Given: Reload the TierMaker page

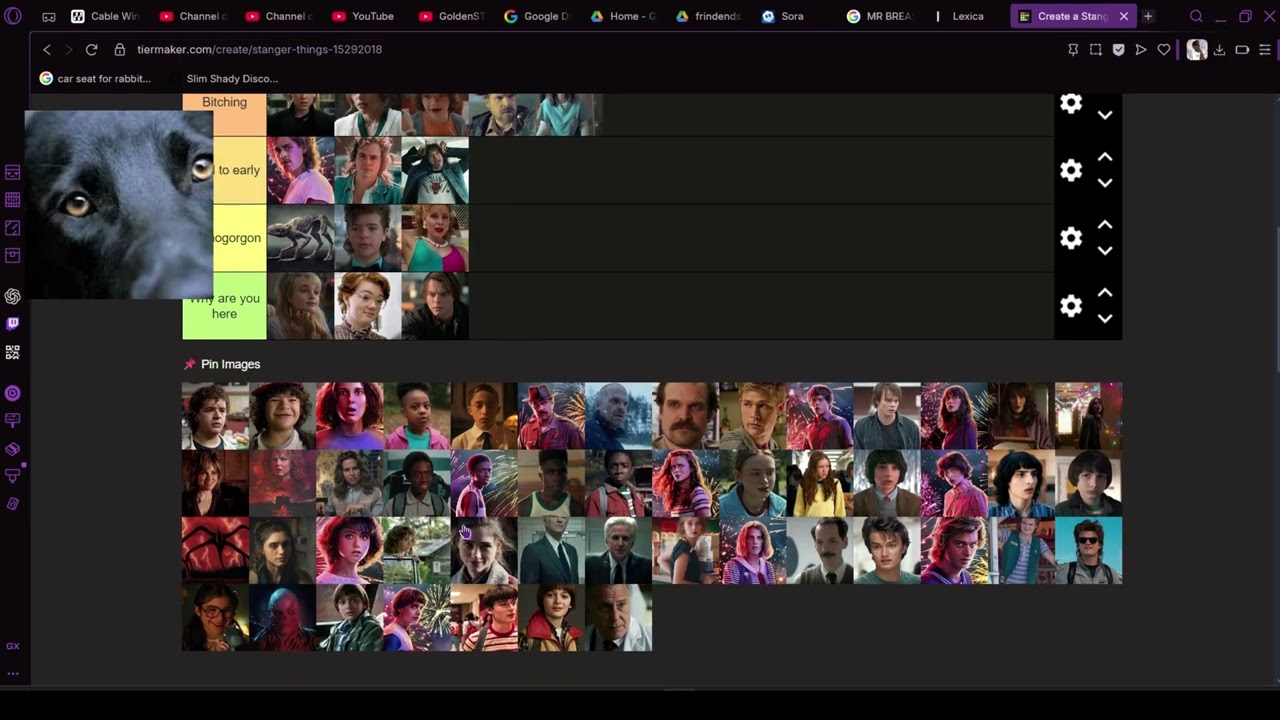Looking at the screenshot, I should (x=91, y=49).
